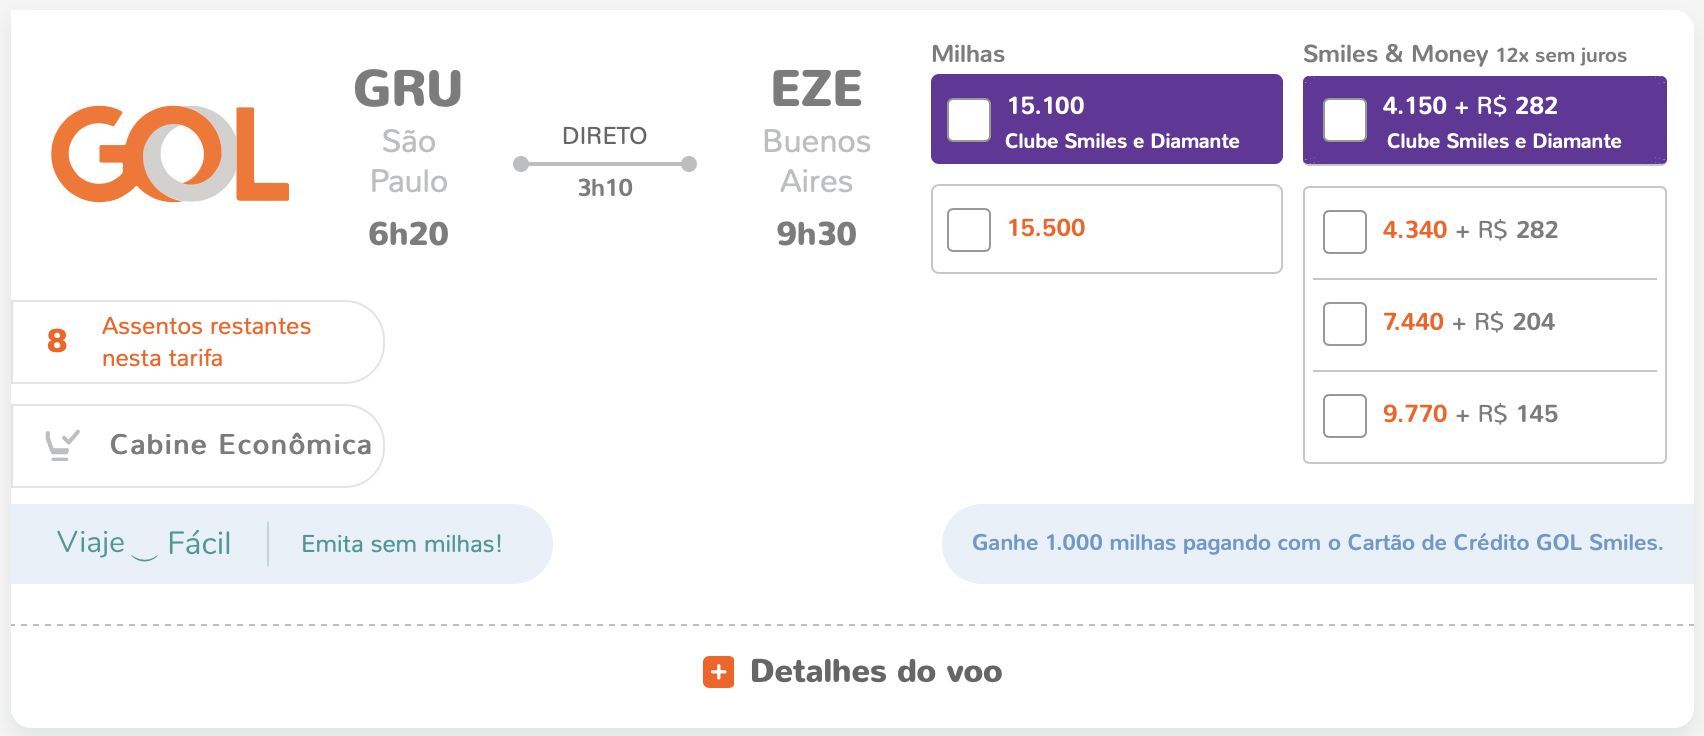The image size is (1704, 736).
Task: Expand Detalhes do voo section
Action: [853, 672]
